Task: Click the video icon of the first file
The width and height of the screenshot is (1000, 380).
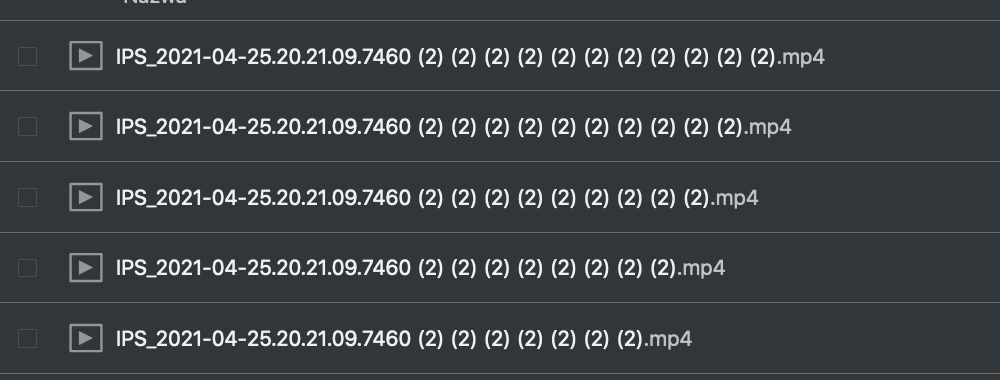Action: [85, 56]
